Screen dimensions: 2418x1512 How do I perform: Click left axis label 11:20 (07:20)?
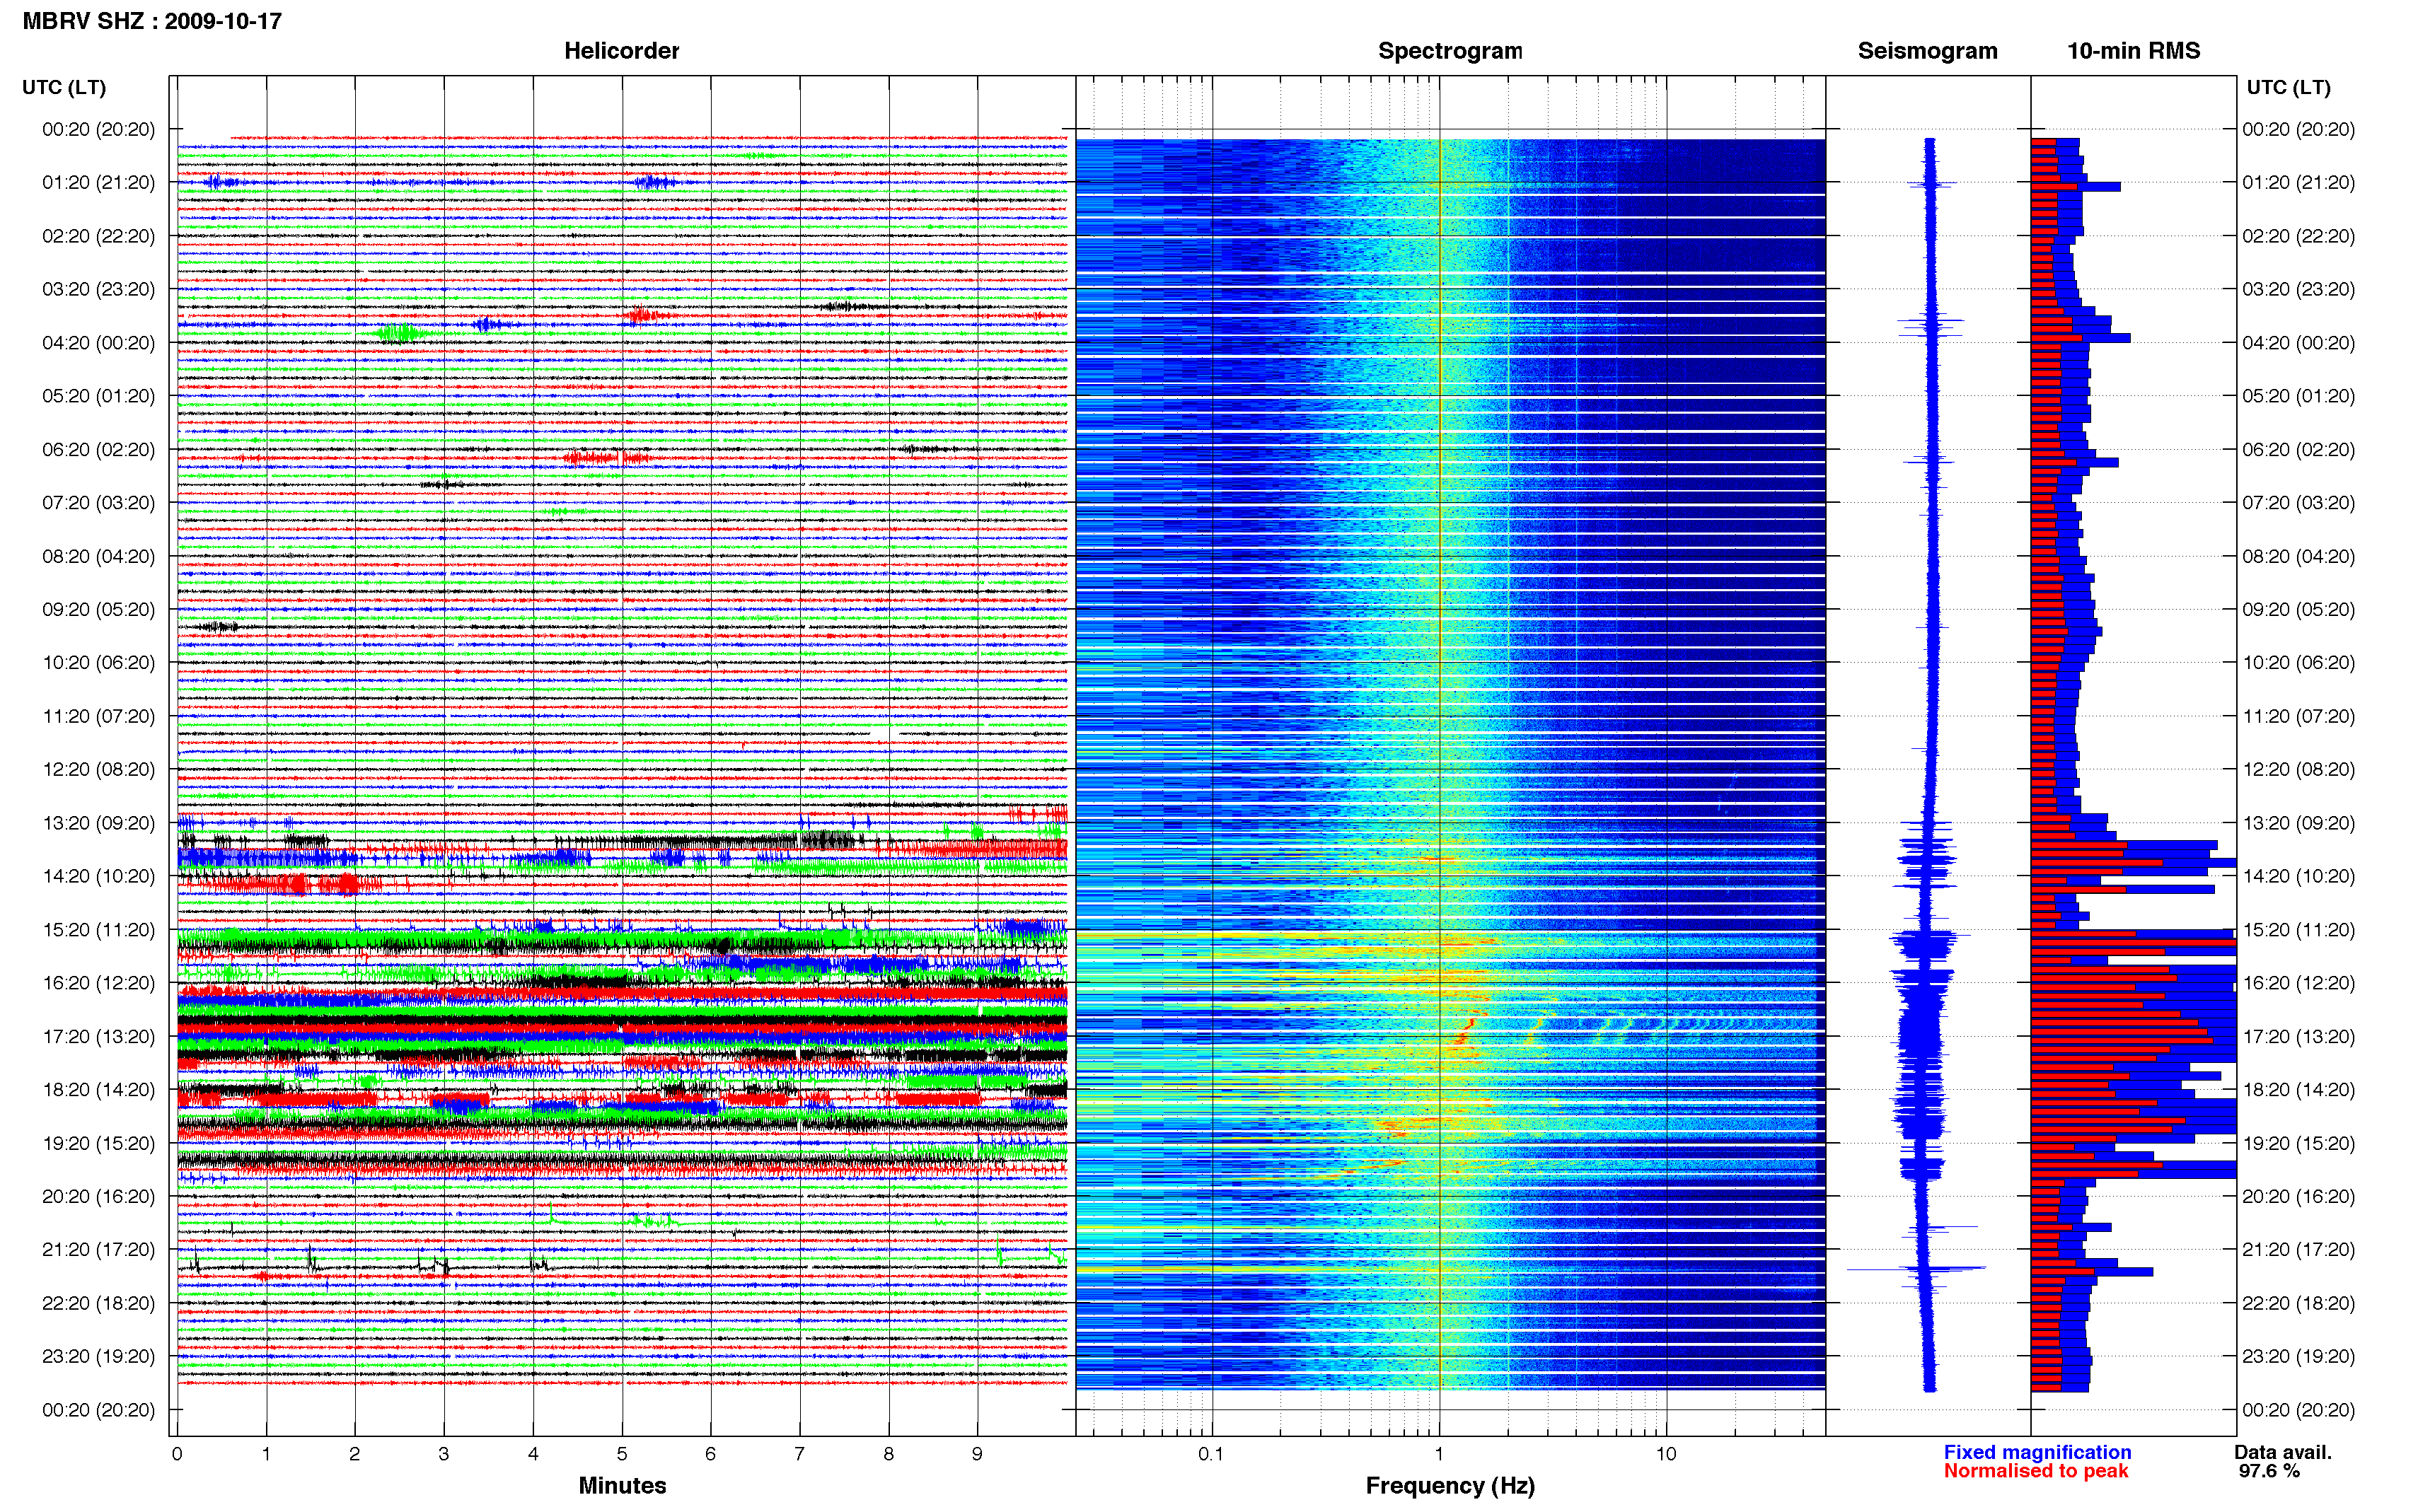[x=99, y=716]
